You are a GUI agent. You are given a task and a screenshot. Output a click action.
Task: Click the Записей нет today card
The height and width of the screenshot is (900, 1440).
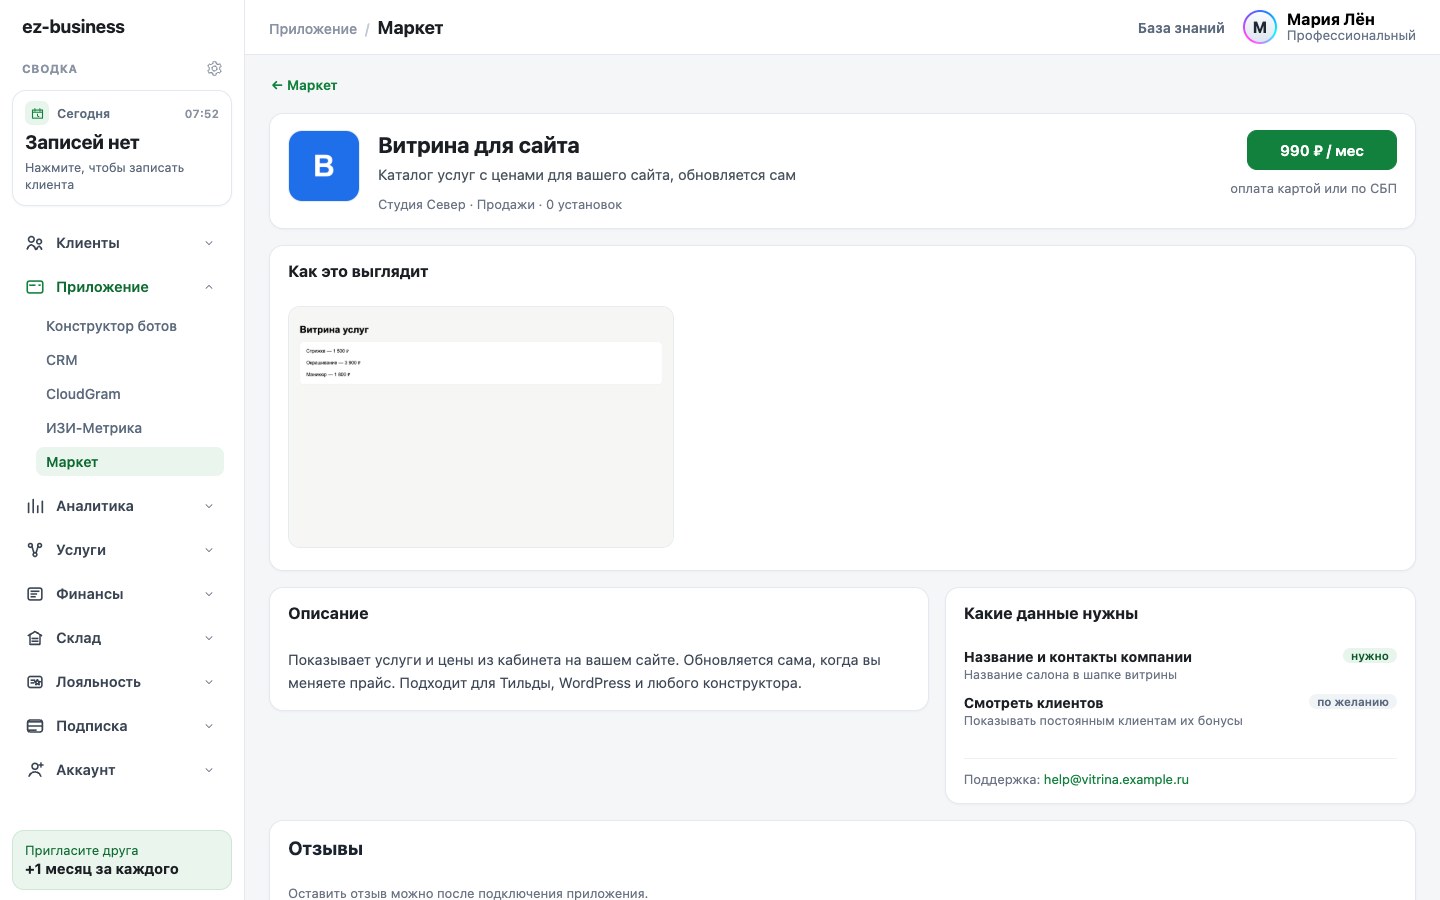tap(122, 148)
